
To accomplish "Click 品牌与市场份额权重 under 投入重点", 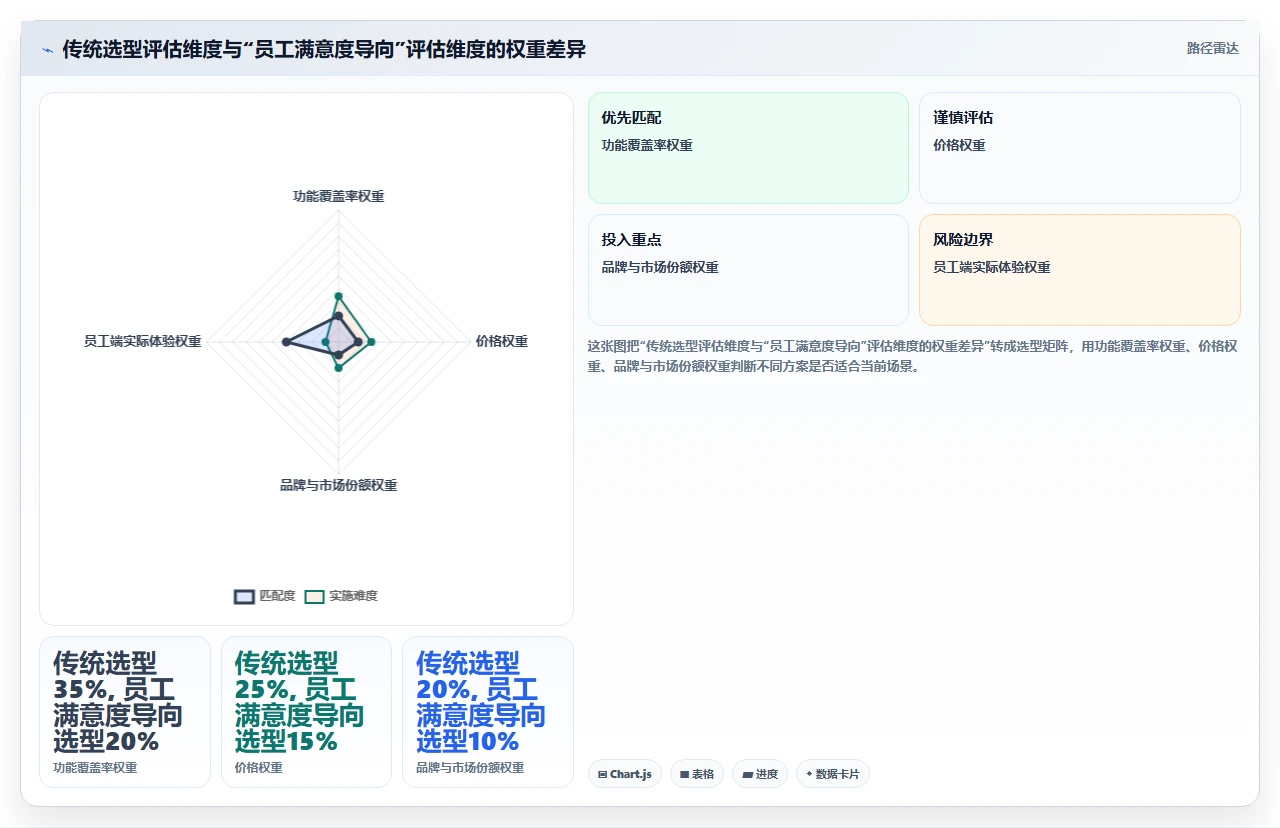I will coord(660,267).
